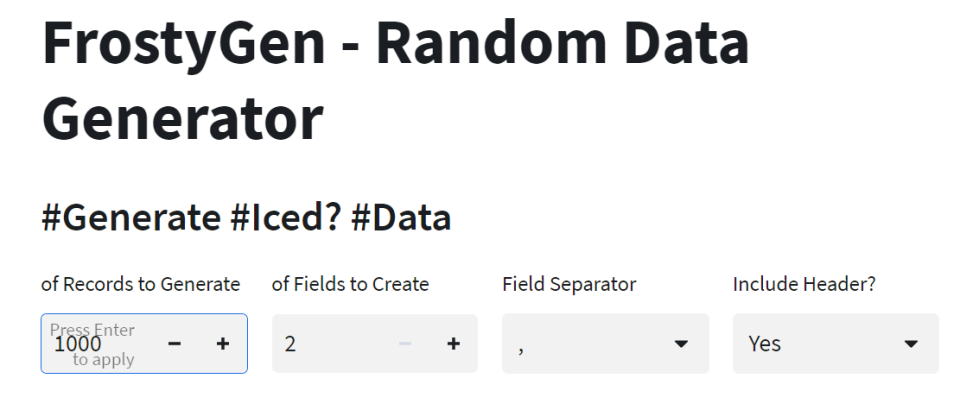Increase the number of records to generate
Image resolution: width=960 pixels, height=410 pixels.
point(222,344)
